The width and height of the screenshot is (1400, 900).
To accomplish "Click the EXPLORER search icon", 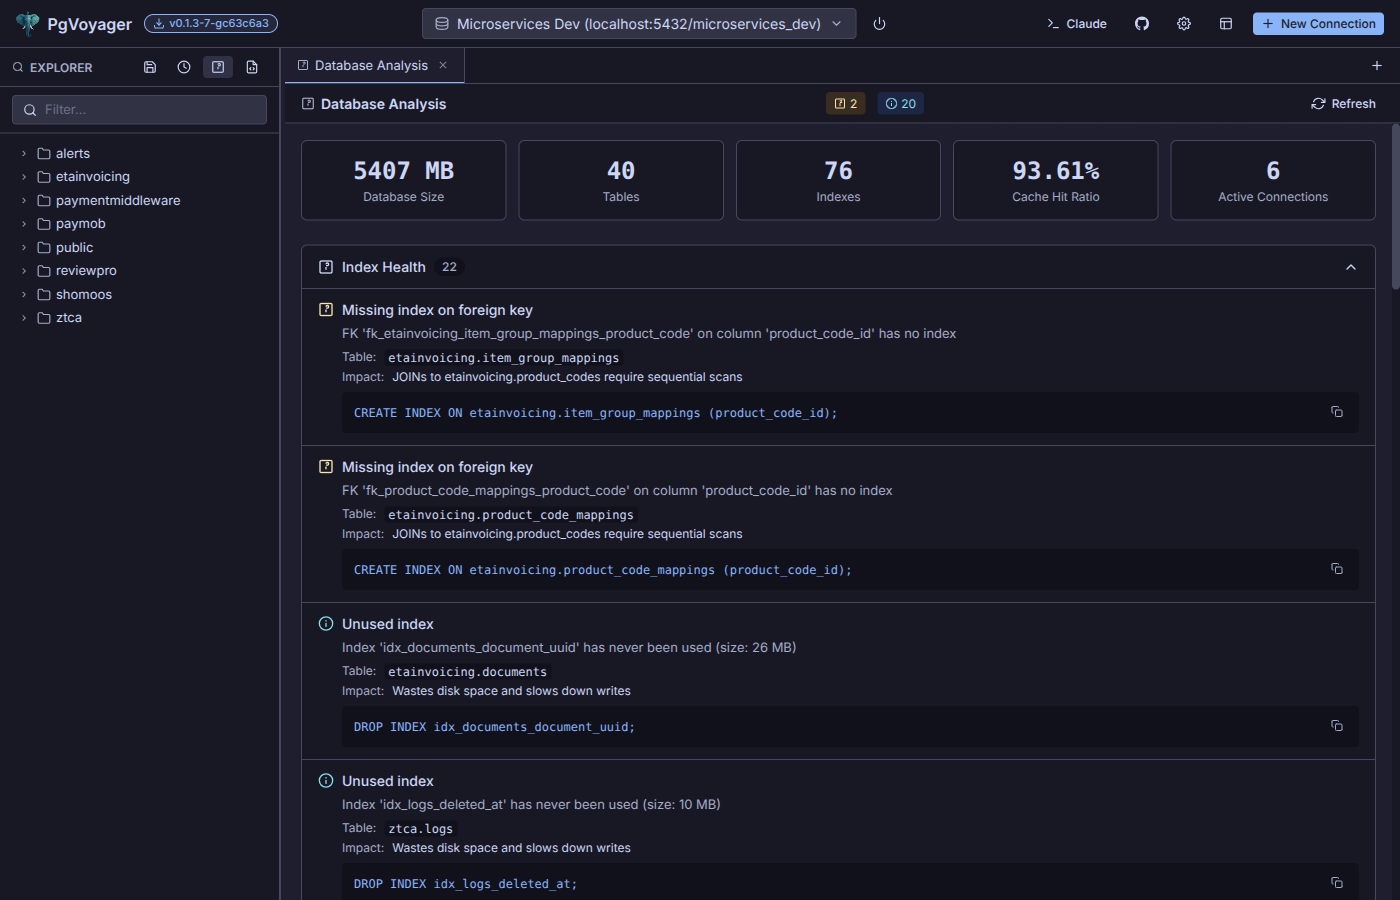I will click(18, 68).
